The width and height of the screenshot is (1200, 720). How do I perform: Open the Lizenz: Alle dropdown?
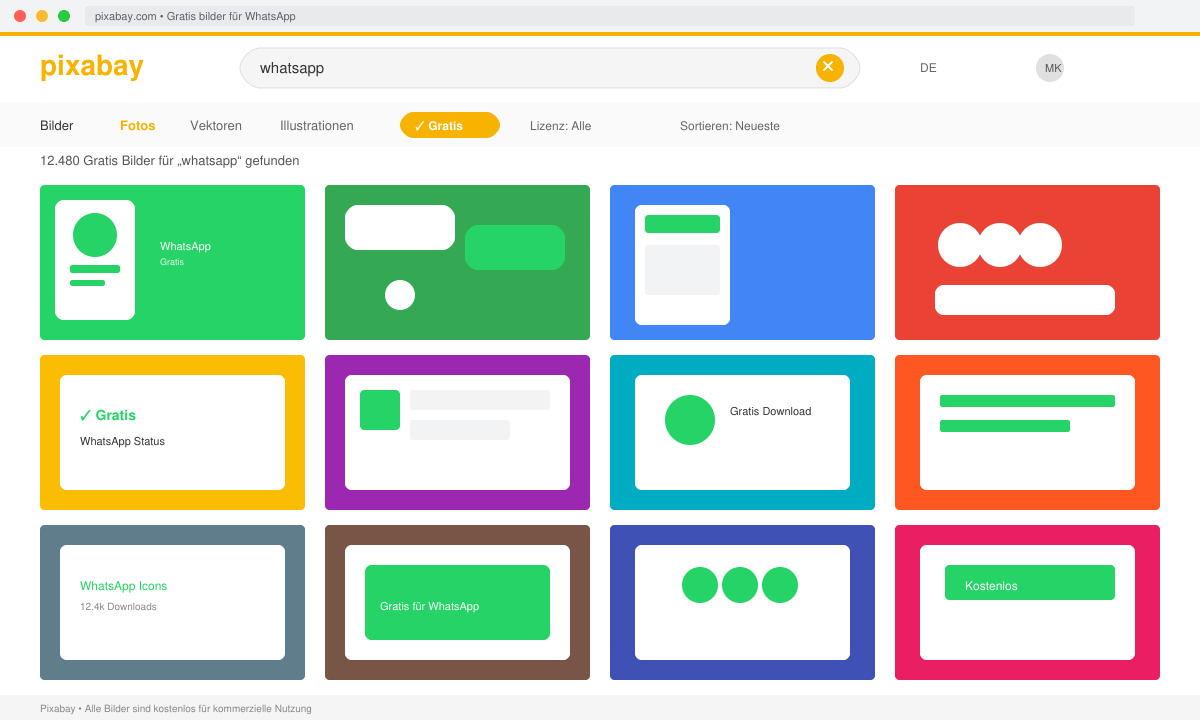[x=561, y=126]
